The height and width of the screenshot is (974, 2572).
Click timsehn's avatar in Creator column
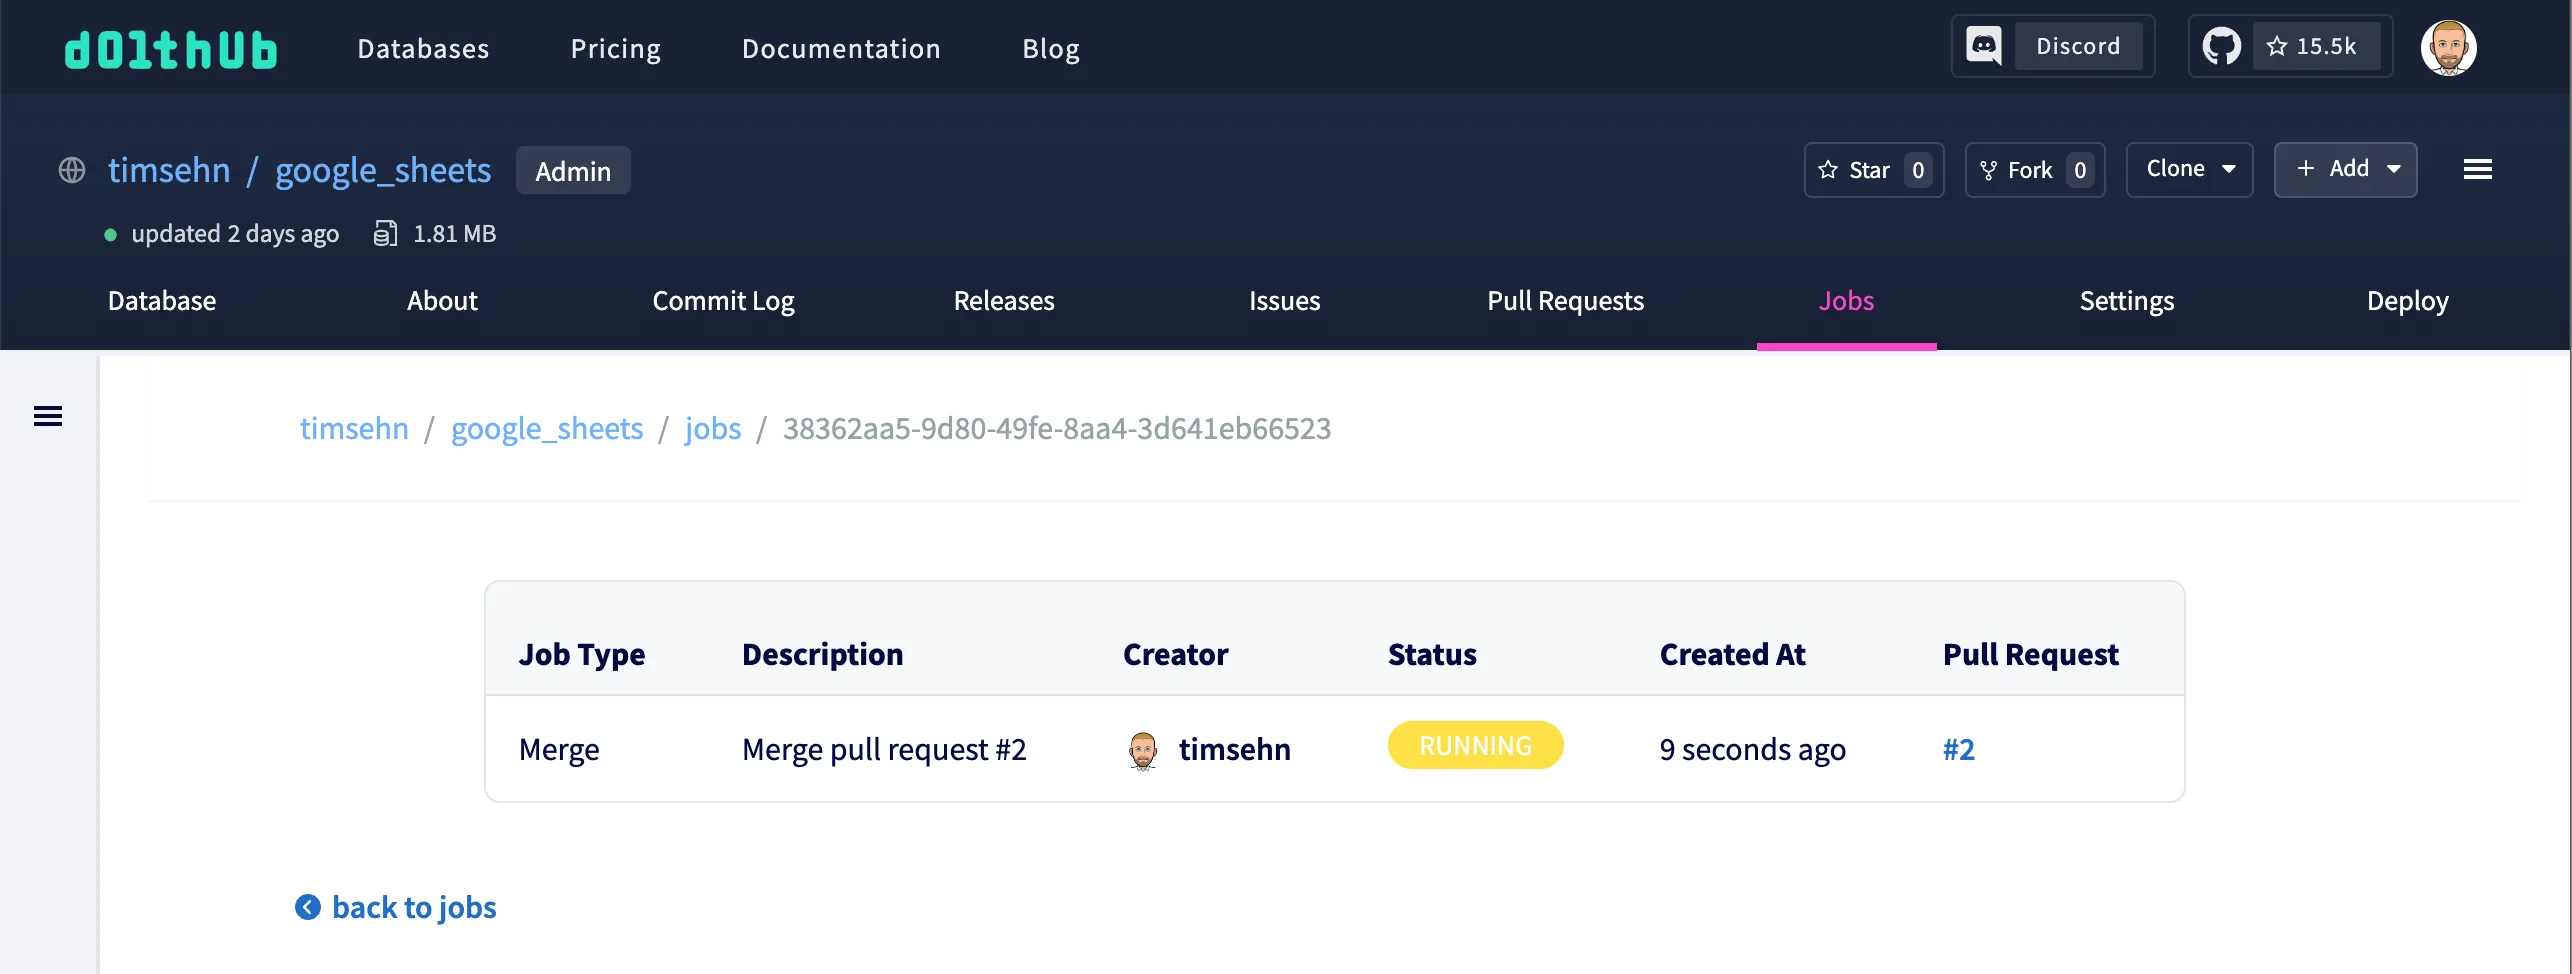coord(1143,750)
